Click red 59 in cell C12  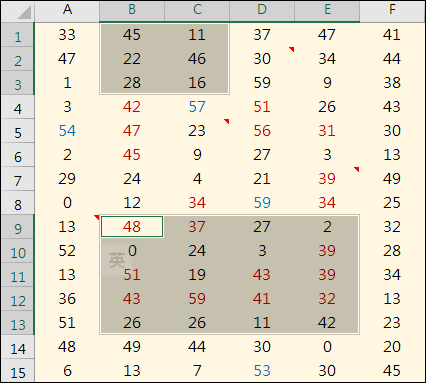[x=197, y=299]
